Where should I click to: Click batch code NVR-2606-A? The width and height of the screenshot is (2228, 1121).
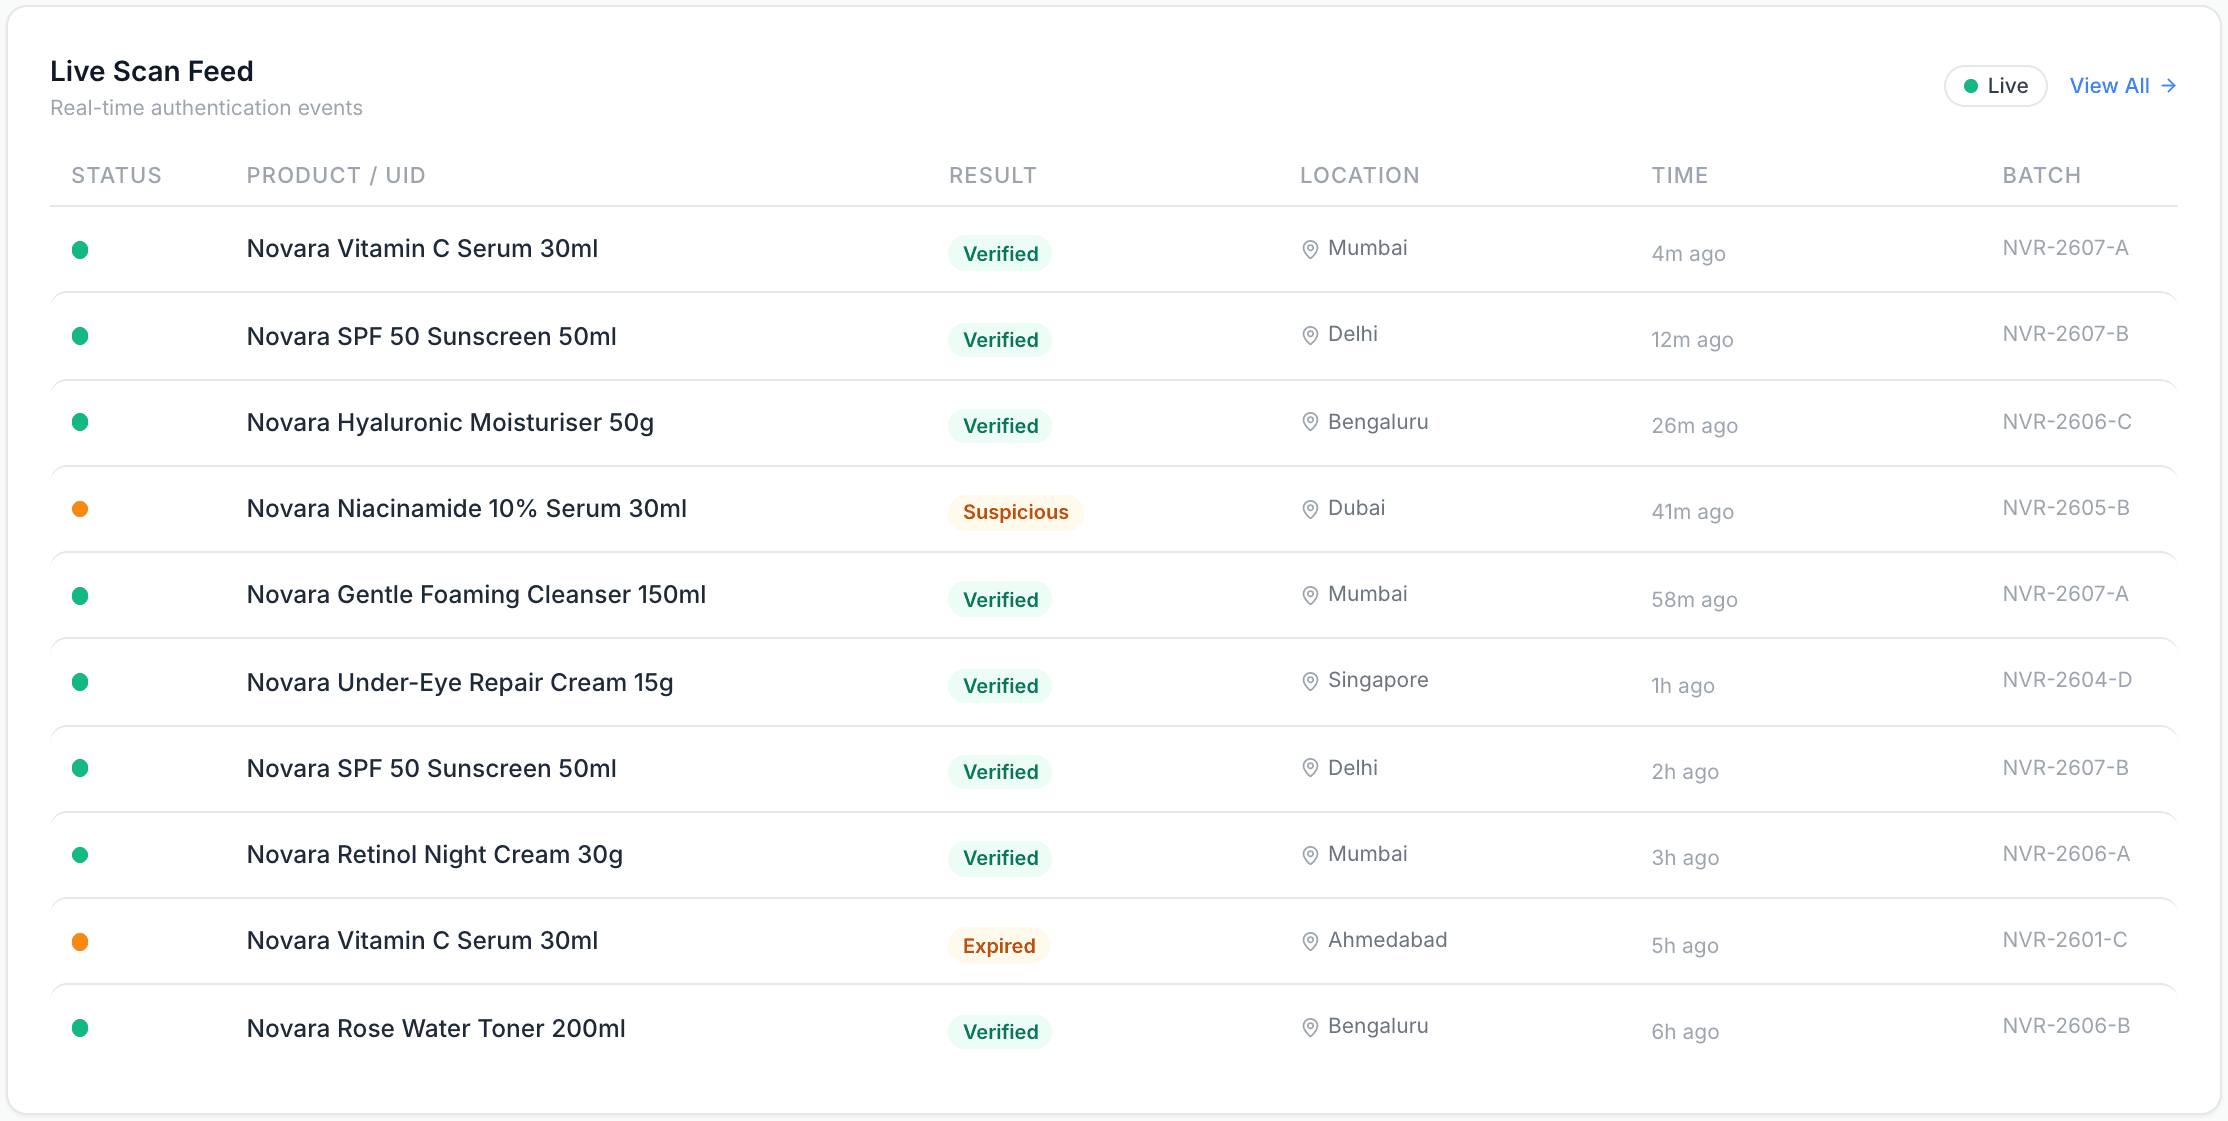pyautogui.click(x=2066, y=854)
